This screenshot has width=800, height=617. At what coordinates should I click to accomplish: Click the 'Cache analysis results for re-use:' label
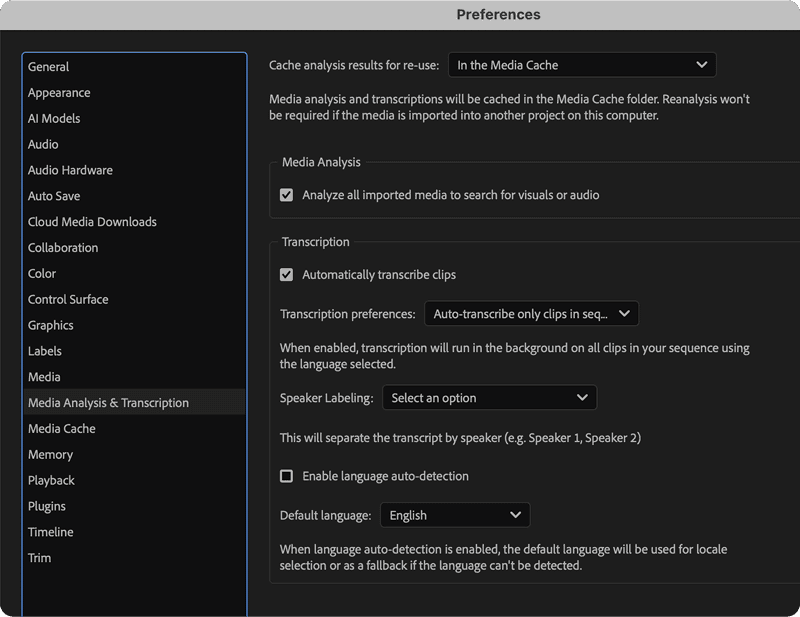pyautogui.click(x=354, y=65)
